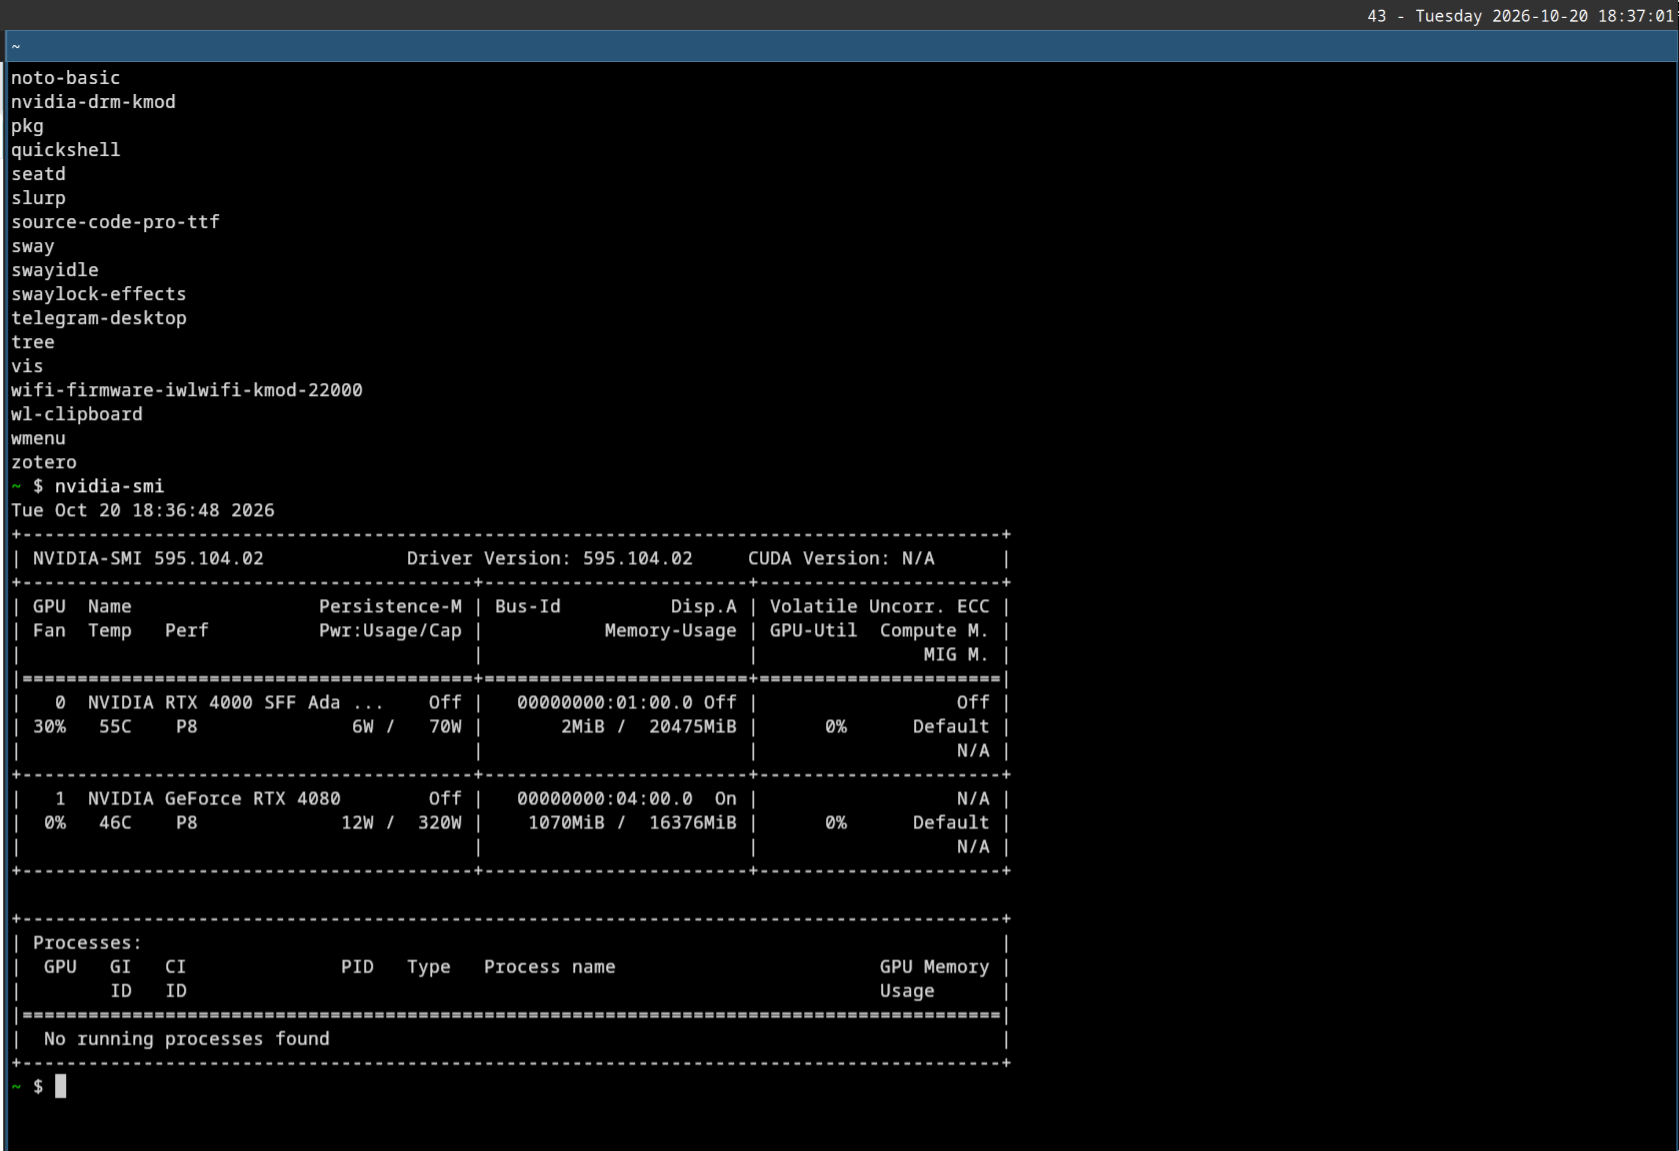
Task: Select the '46C' temperature value
Action: [115, 822]
